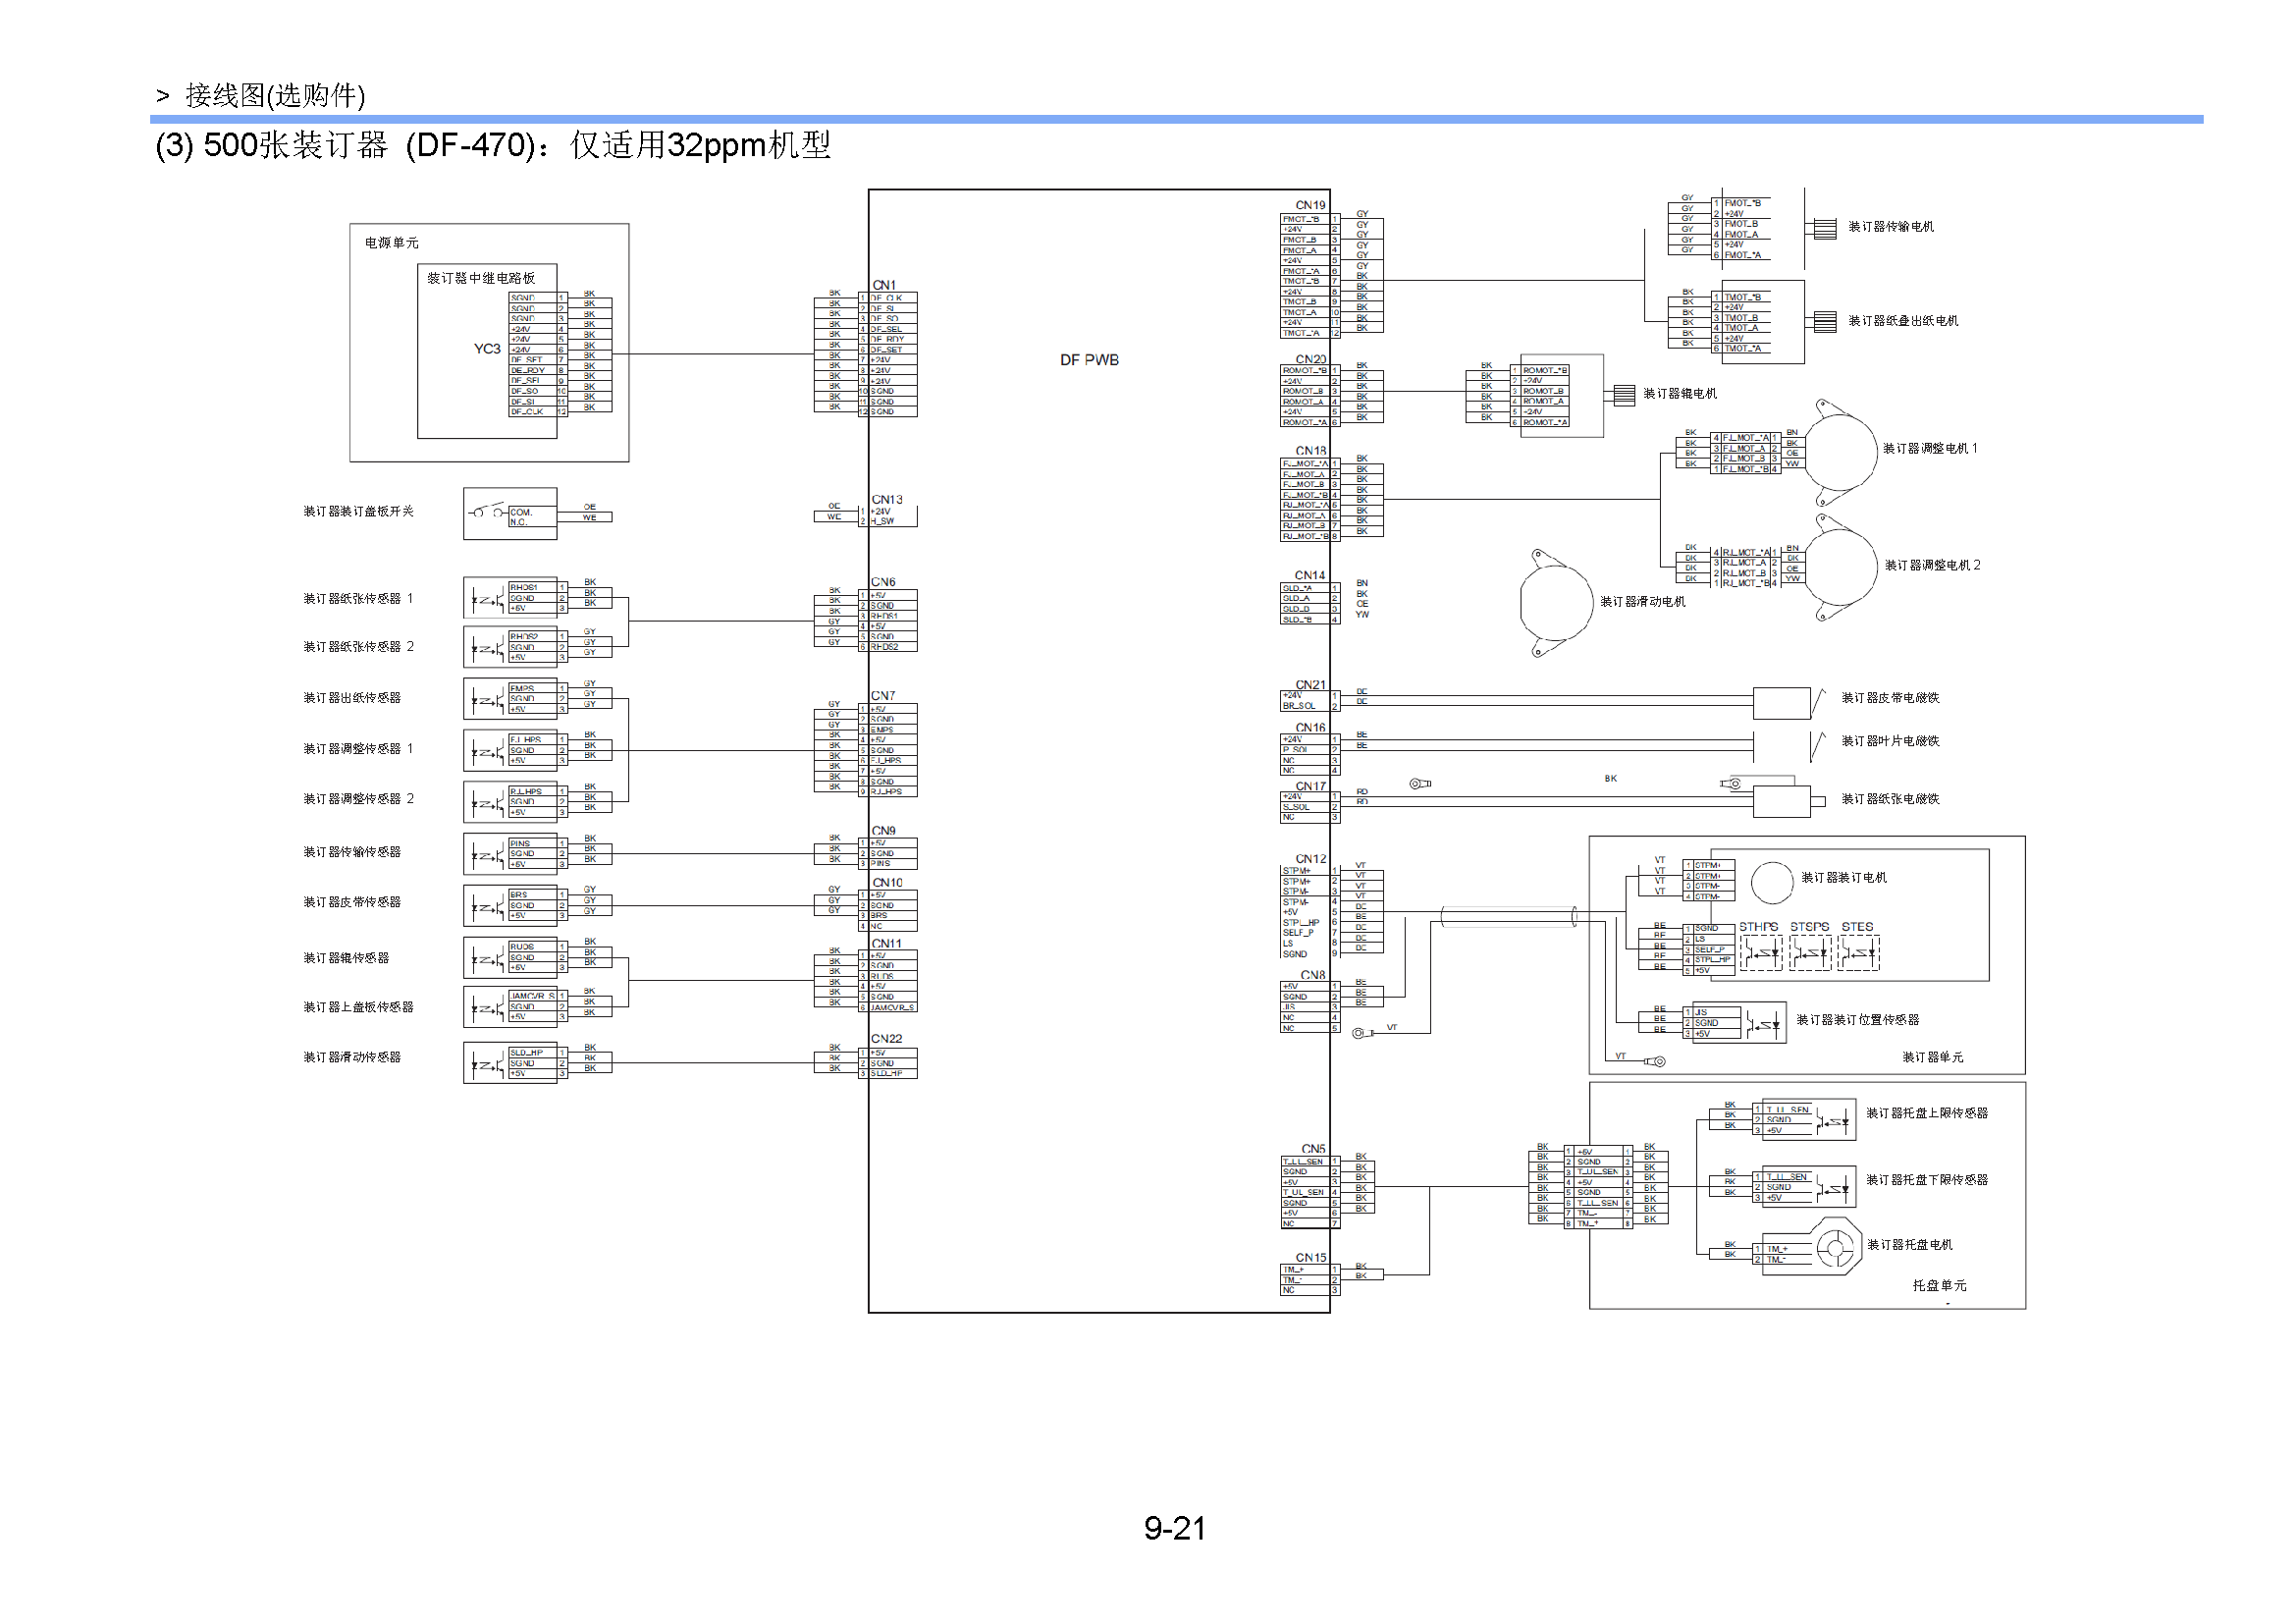The width and height of the screenshot is (2296, 1624).
Task: Select the CN8 connector label
Action: 1313,975
